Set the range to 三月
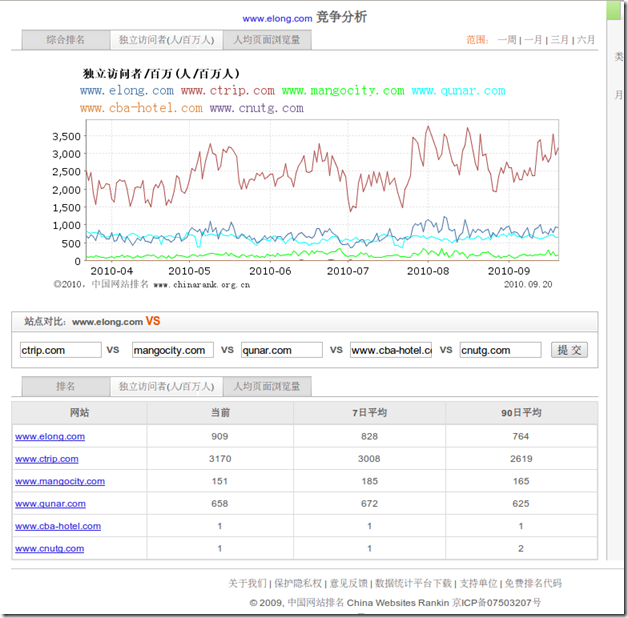This screenshot has width=628, height=618. [560, 40]
